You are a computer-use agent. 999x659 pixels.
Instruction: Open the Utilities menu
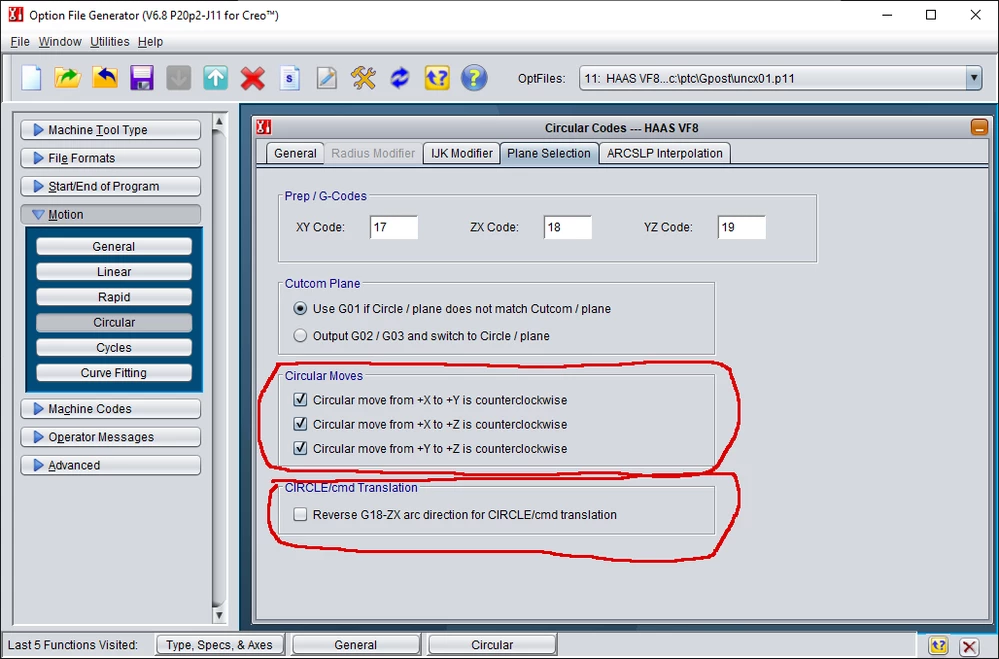click(110, 41)
